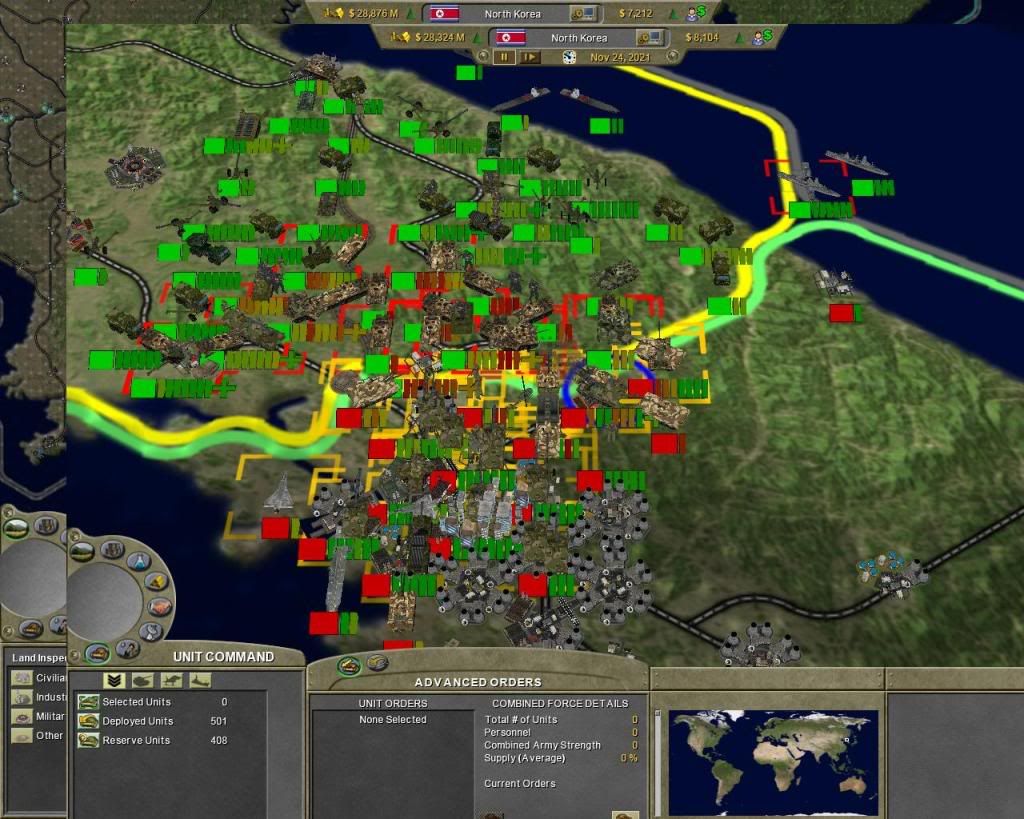Image resolution: width=1024 pixels, height=819 pixels.
Task: Select the warship inside the red brackets
Action: click(808, 184)
